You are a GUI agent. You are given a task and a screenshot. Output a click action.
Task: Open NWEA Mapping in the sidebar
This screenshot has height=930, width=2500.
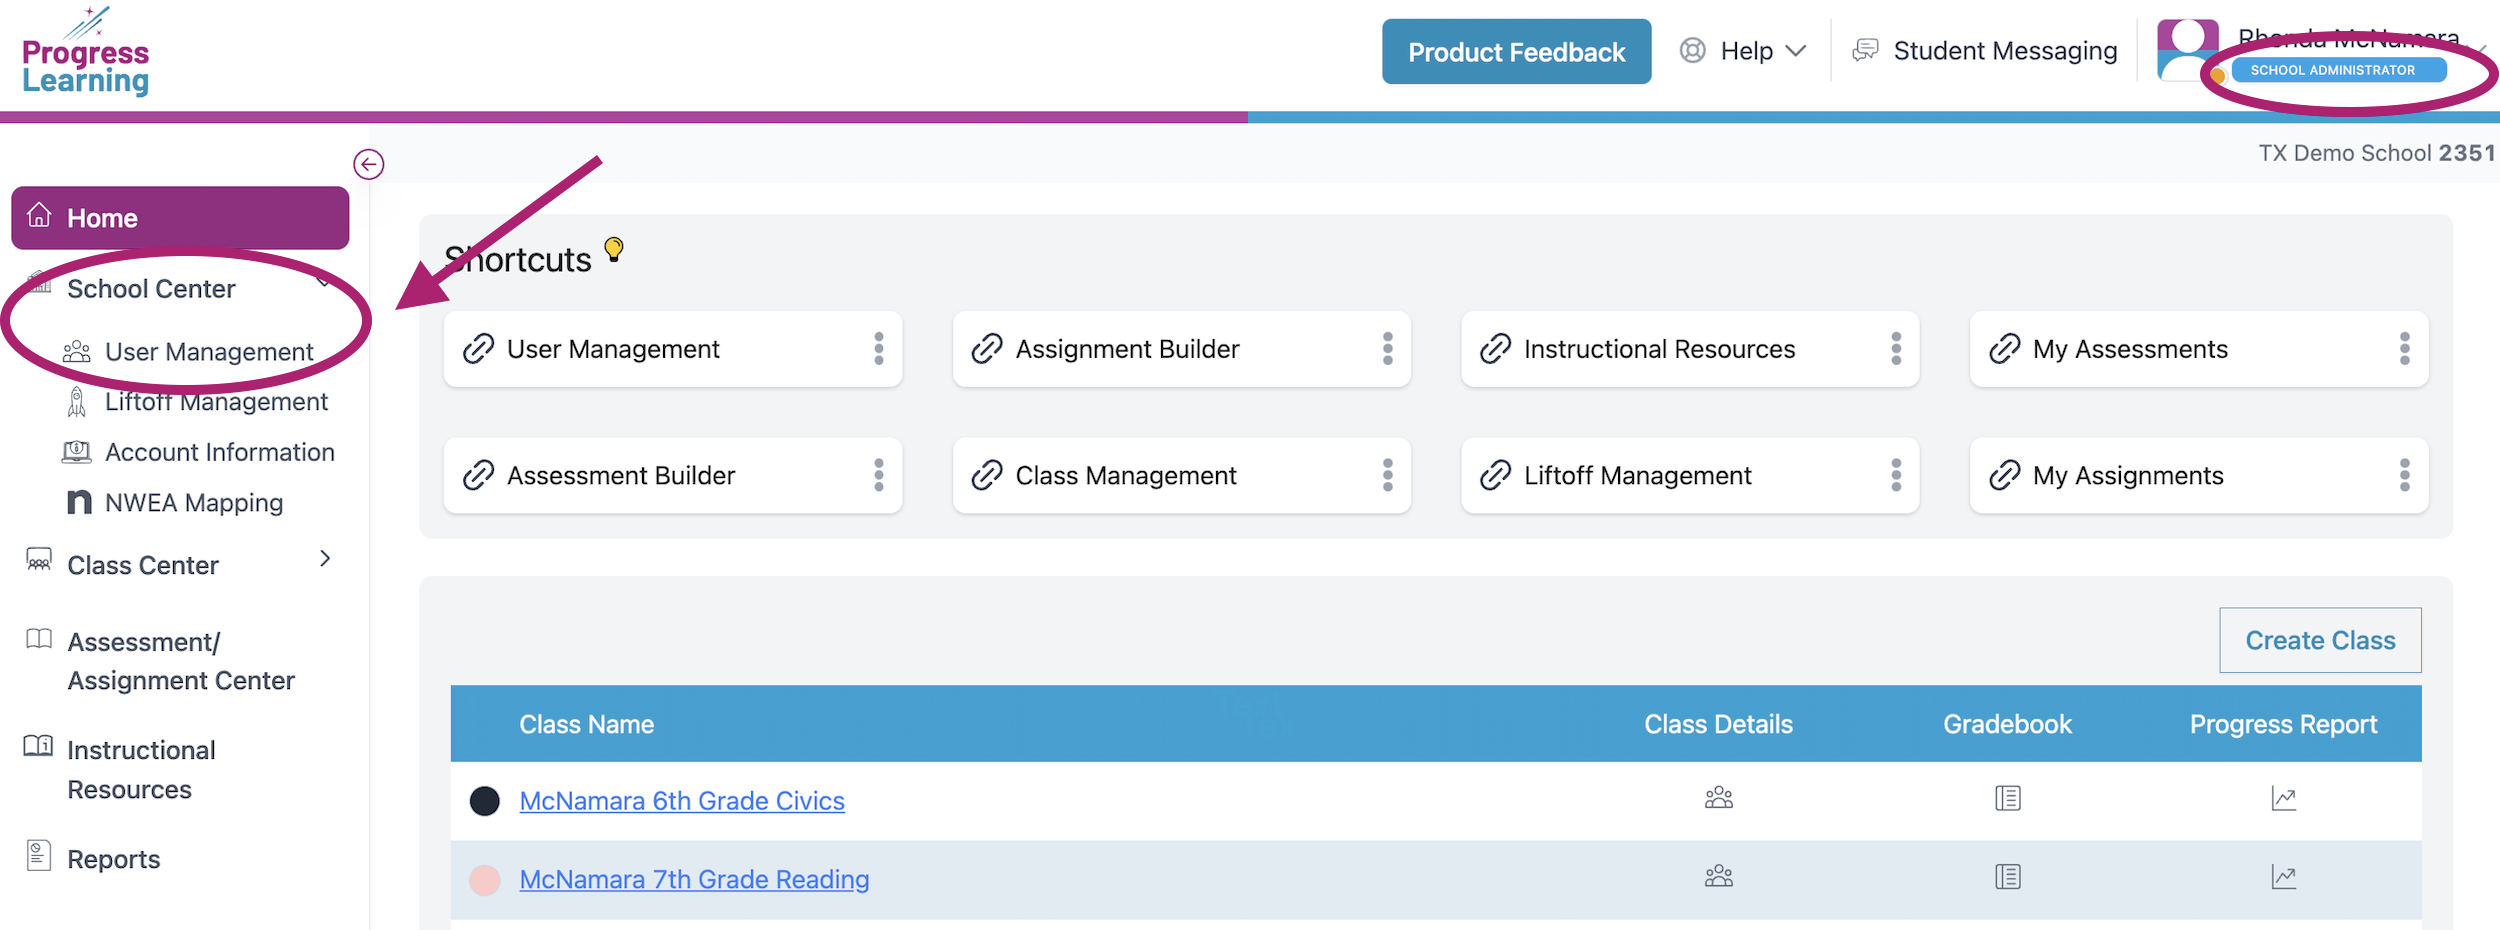[194, 502]
